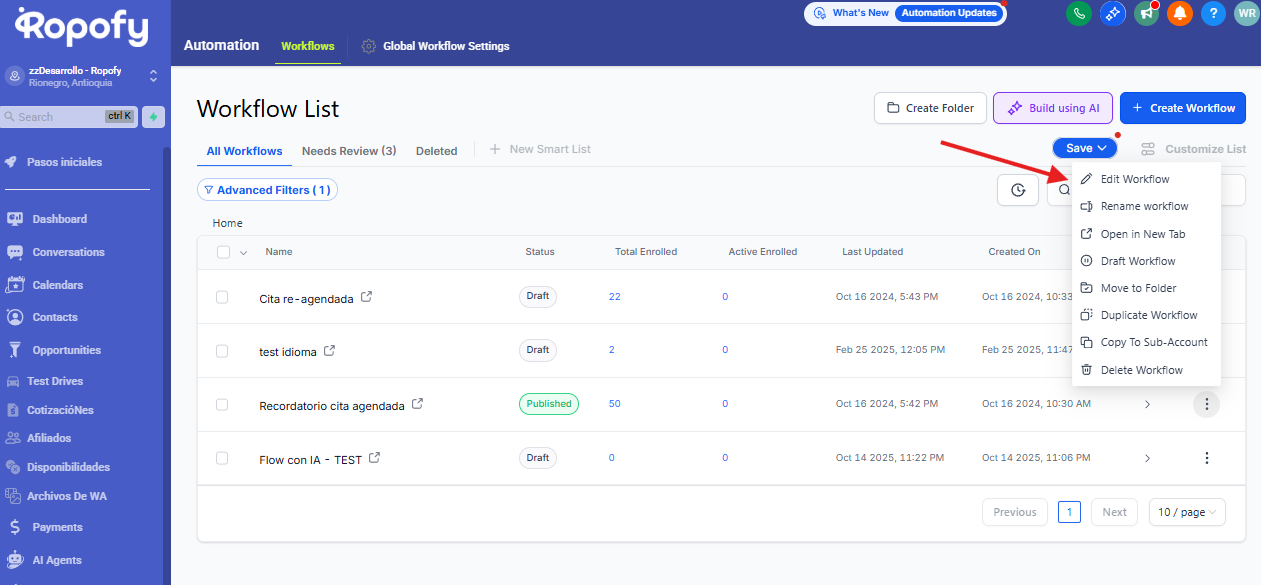Click the Build using AI button

[x=1052, y=108]
